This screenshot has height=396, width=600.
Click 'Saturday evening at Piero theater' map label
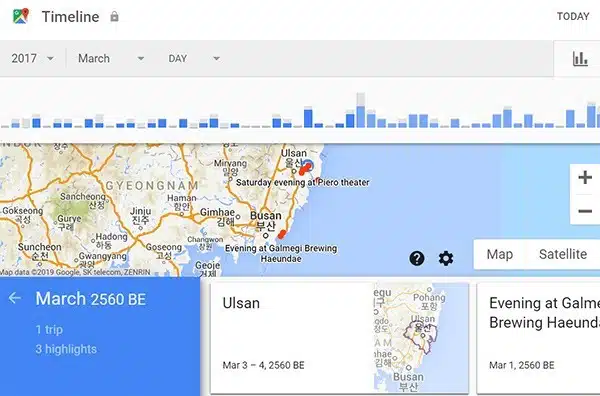click(302, 182)
